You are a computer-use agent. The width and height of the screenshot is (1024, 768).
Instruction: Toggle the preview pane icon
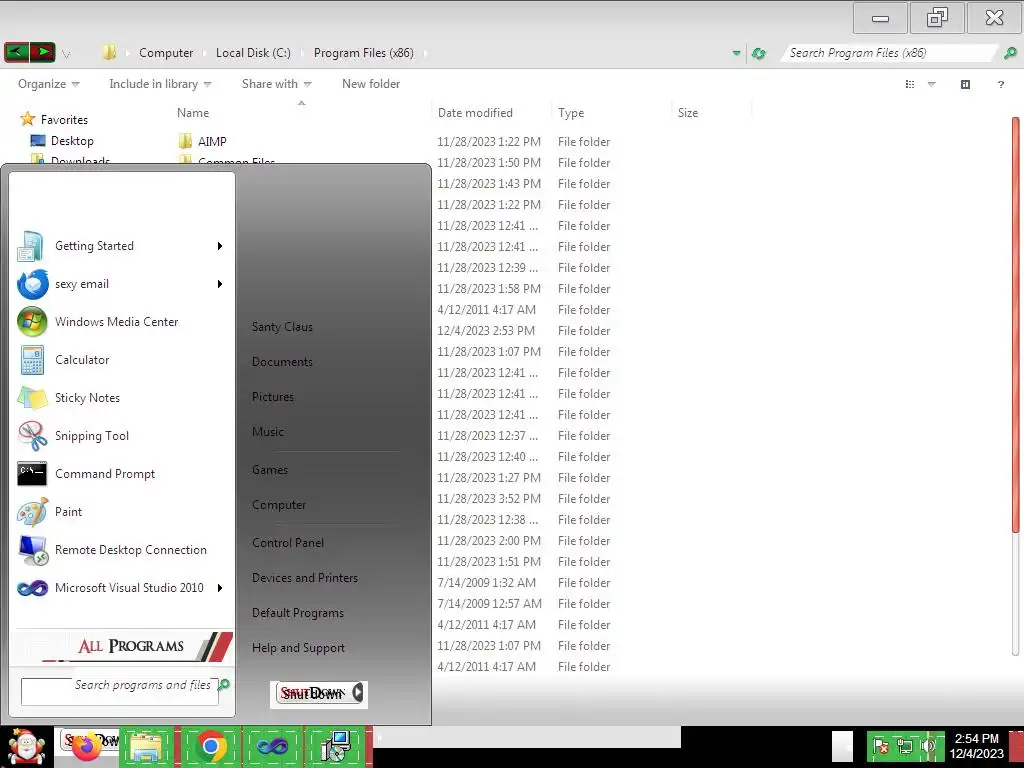pyautogui.click(x=965, y=84)
